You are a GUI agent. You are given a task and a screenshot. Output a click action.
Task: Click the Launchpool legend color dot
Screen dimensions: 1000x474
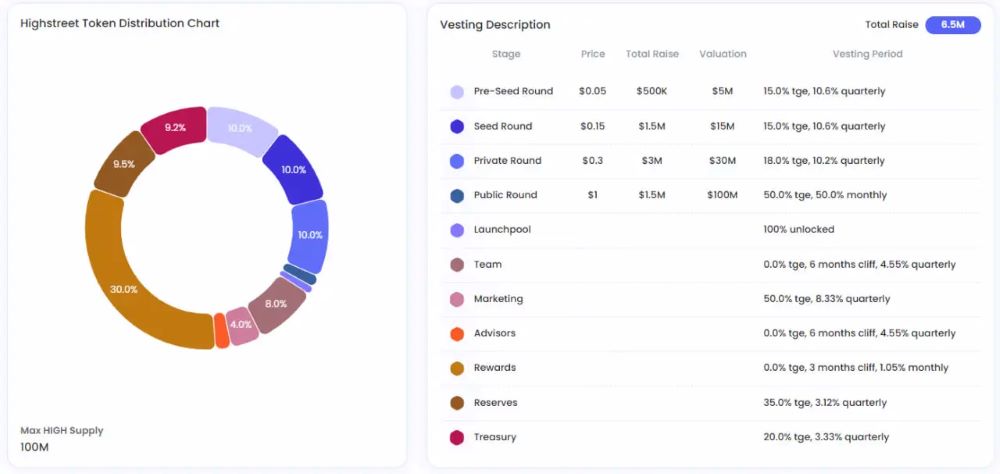[x=457, y=230]
